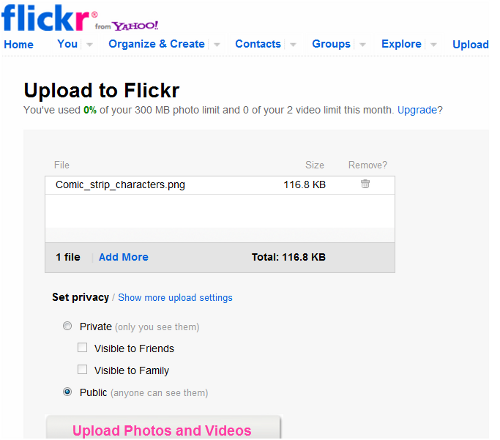
Task: Click the Add More link
Action: tap(124, 257)
